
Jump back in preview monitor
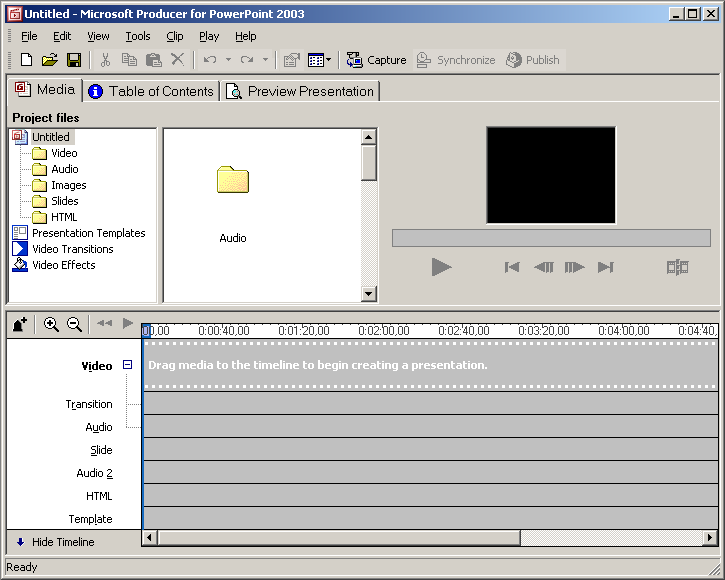tap(512, 267)
